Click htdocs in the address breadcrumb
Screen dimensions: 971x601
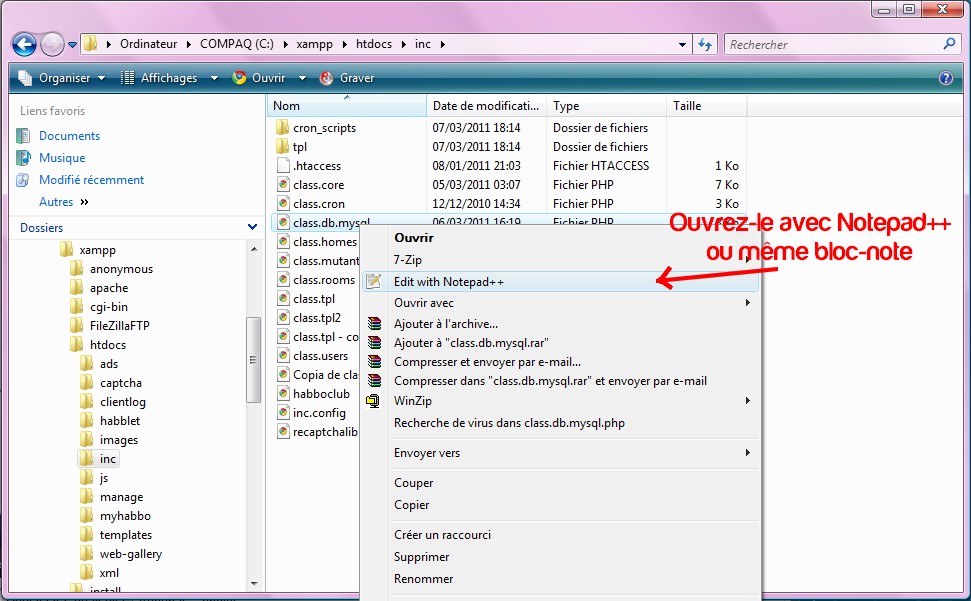(373, 44)
